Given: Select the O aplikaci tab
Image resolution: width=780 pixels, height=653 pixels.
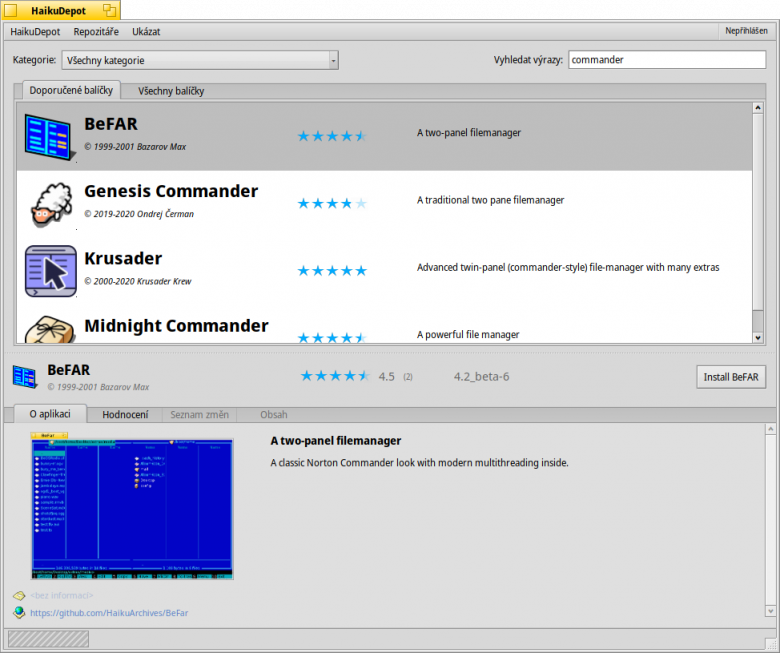Looking at the screenshot, I should coord(50,414).
